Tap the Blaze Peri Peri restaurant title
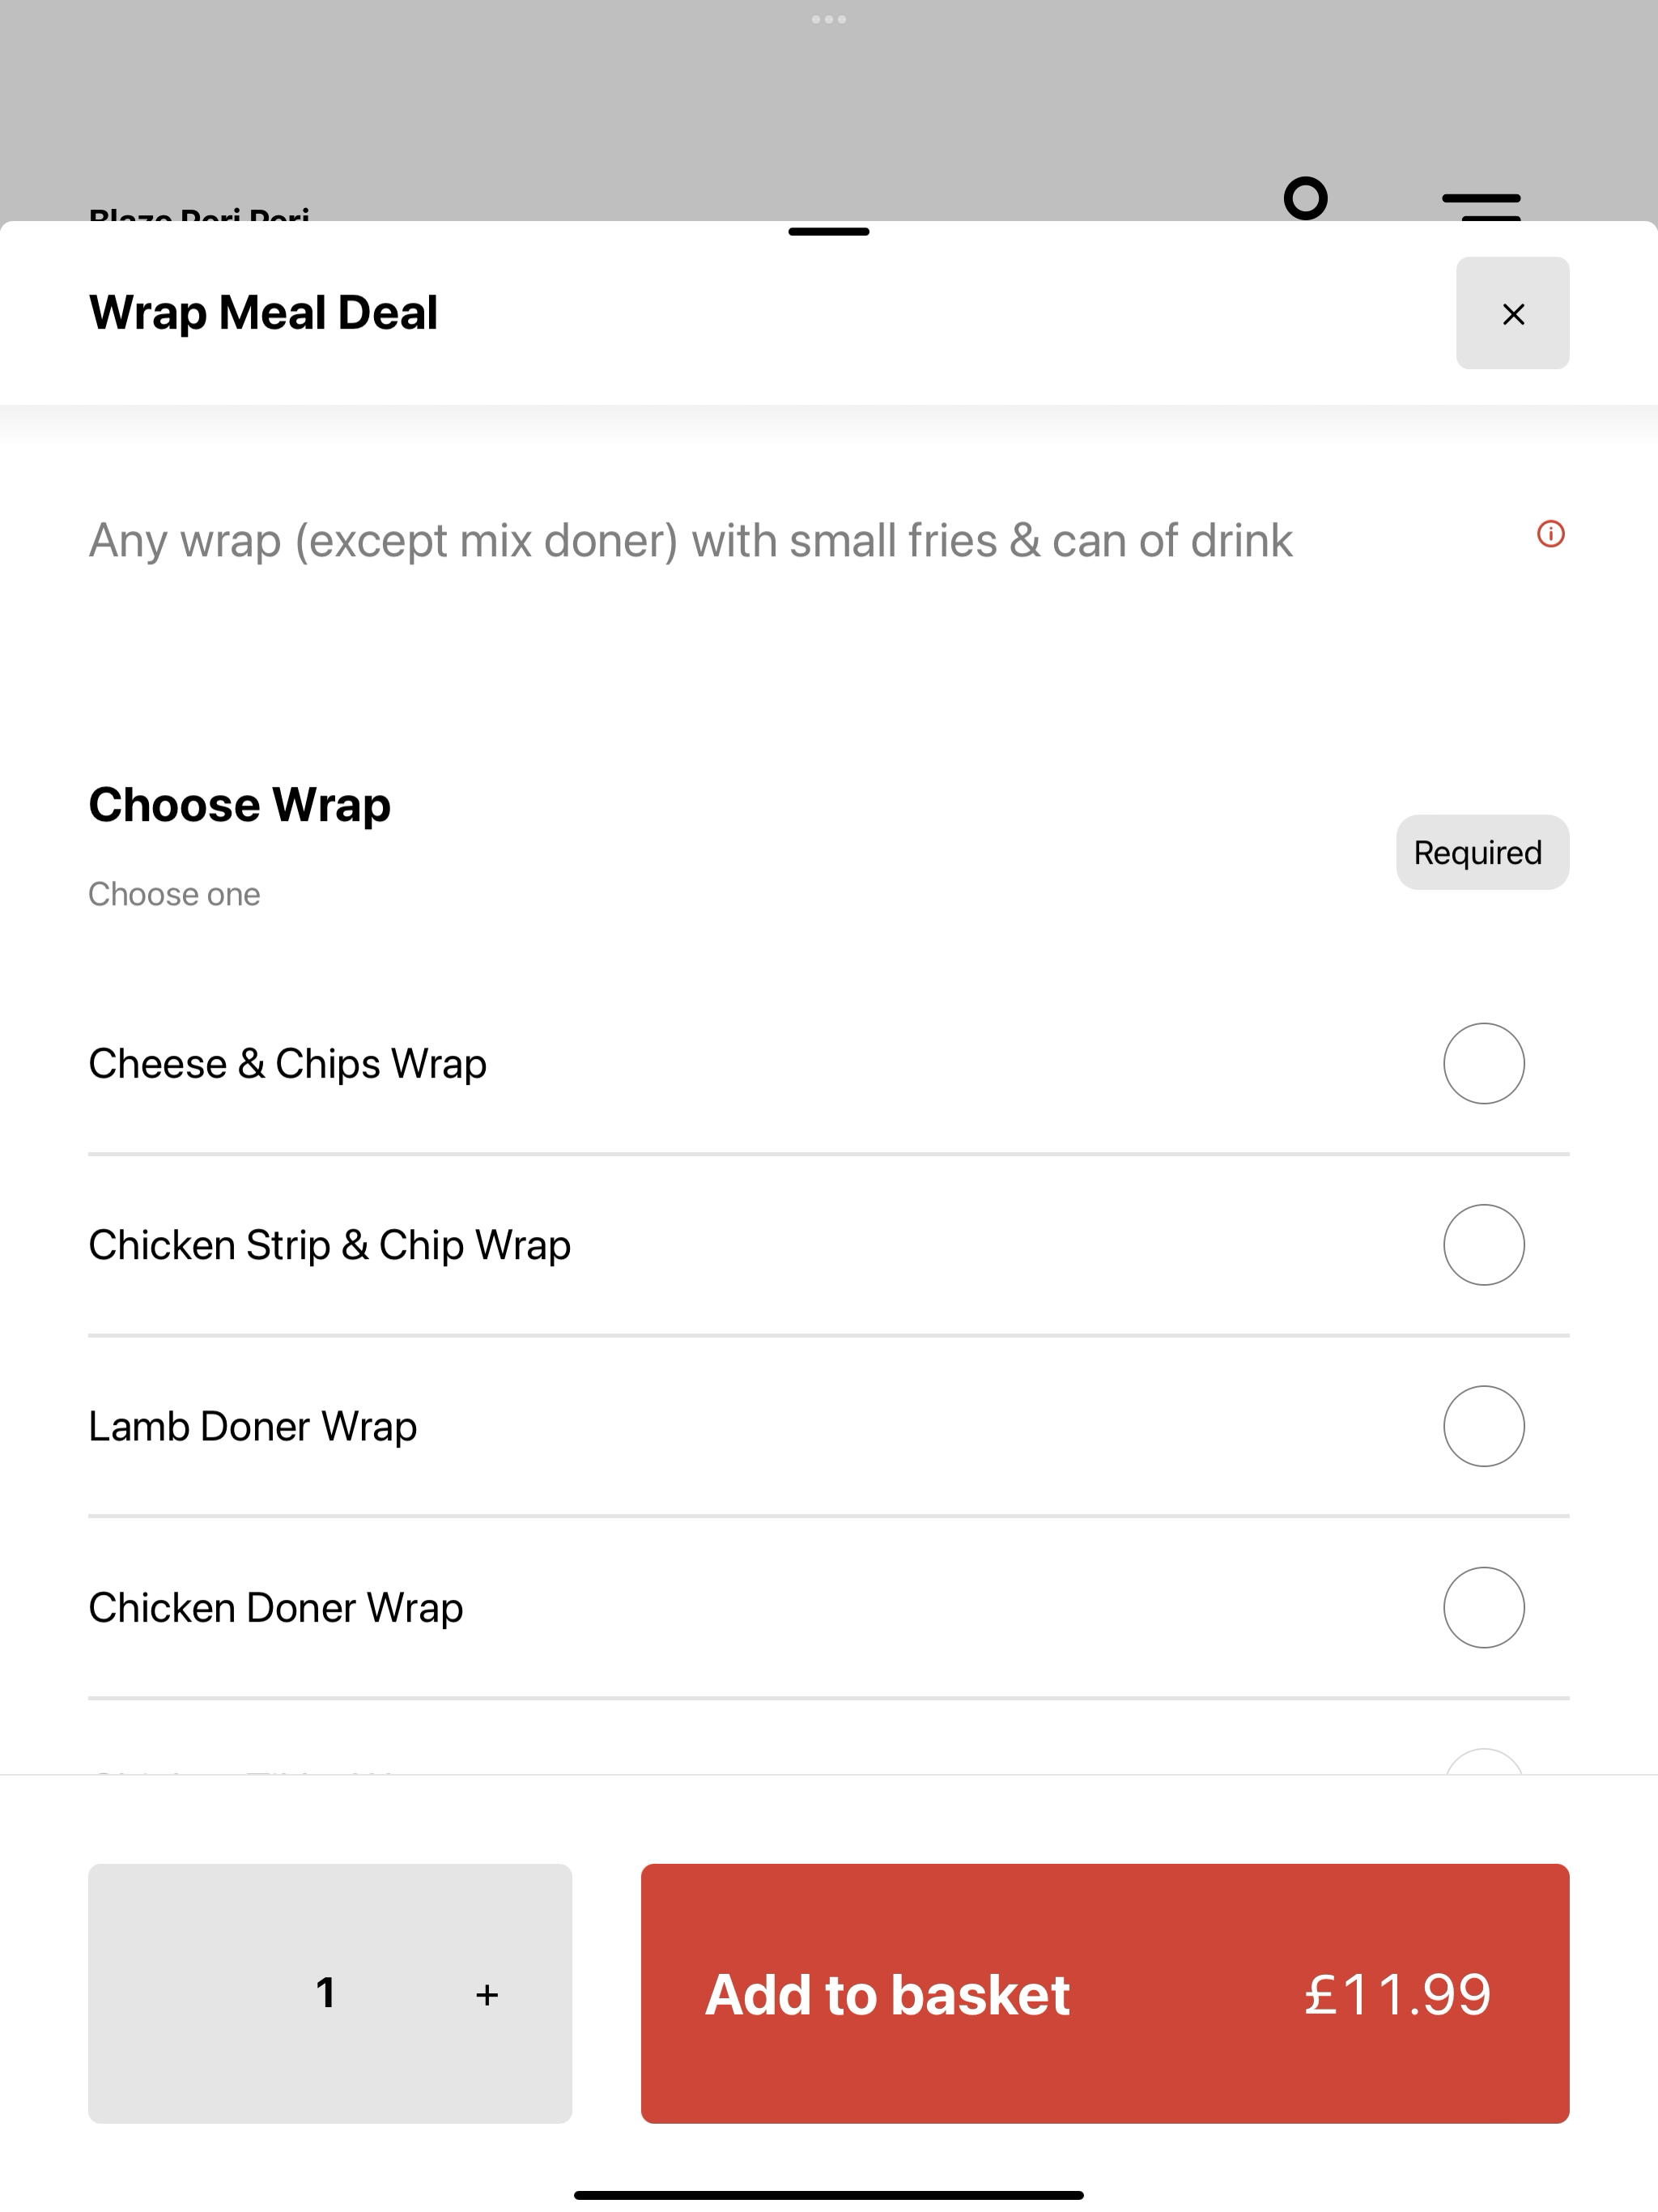This screenshot has width=1658, height=2212. (x=199, y=214)
